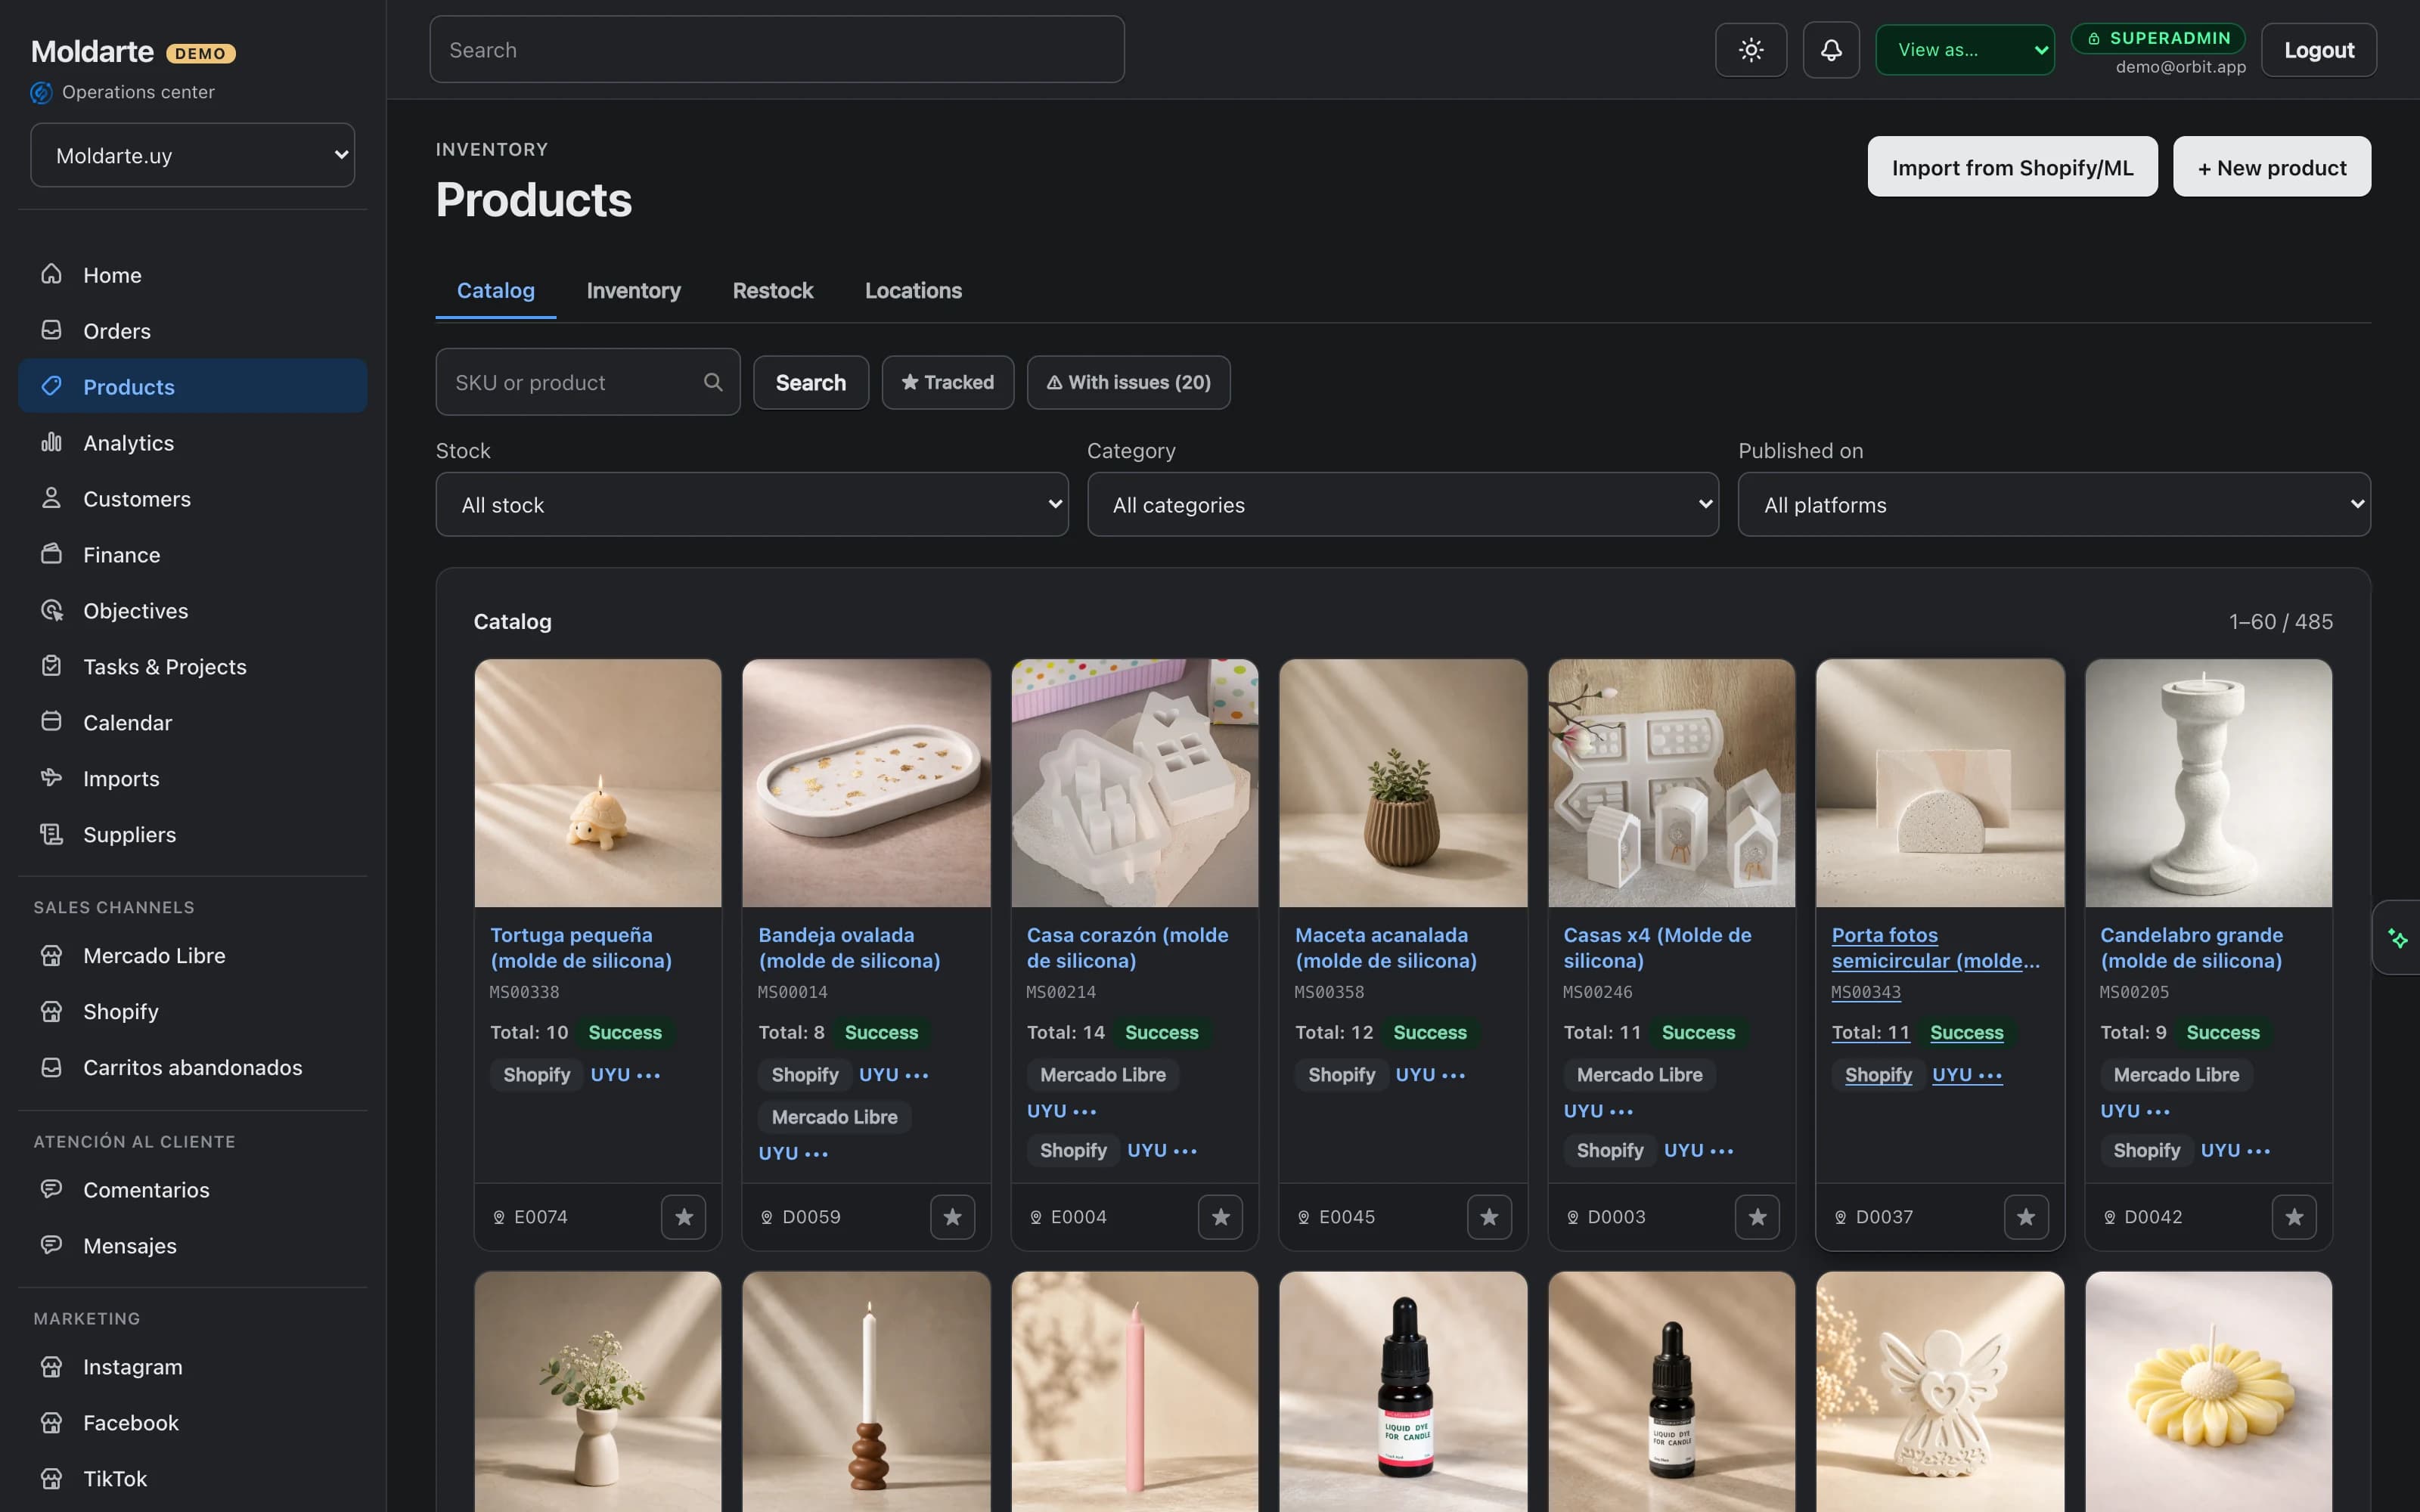The width and height of the screenshot is (2420, 1512).
Task: Toggle the With issues (20) filter
Action: pos(1129,382)
